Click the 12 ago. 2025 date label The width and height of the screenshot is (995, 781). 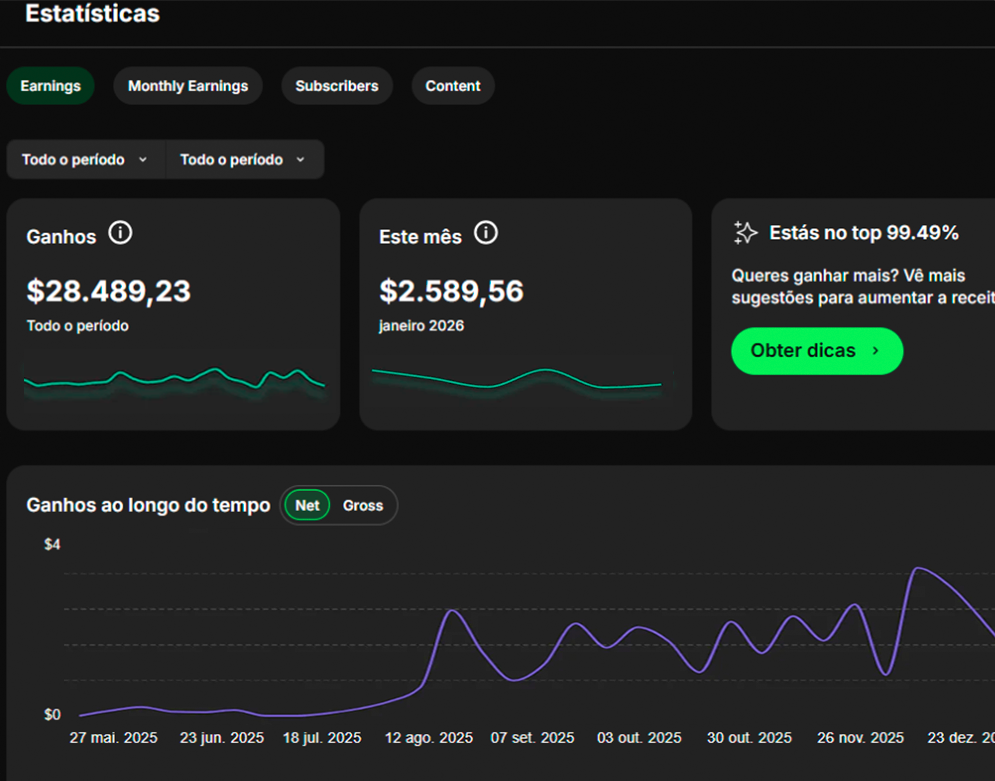429,738
